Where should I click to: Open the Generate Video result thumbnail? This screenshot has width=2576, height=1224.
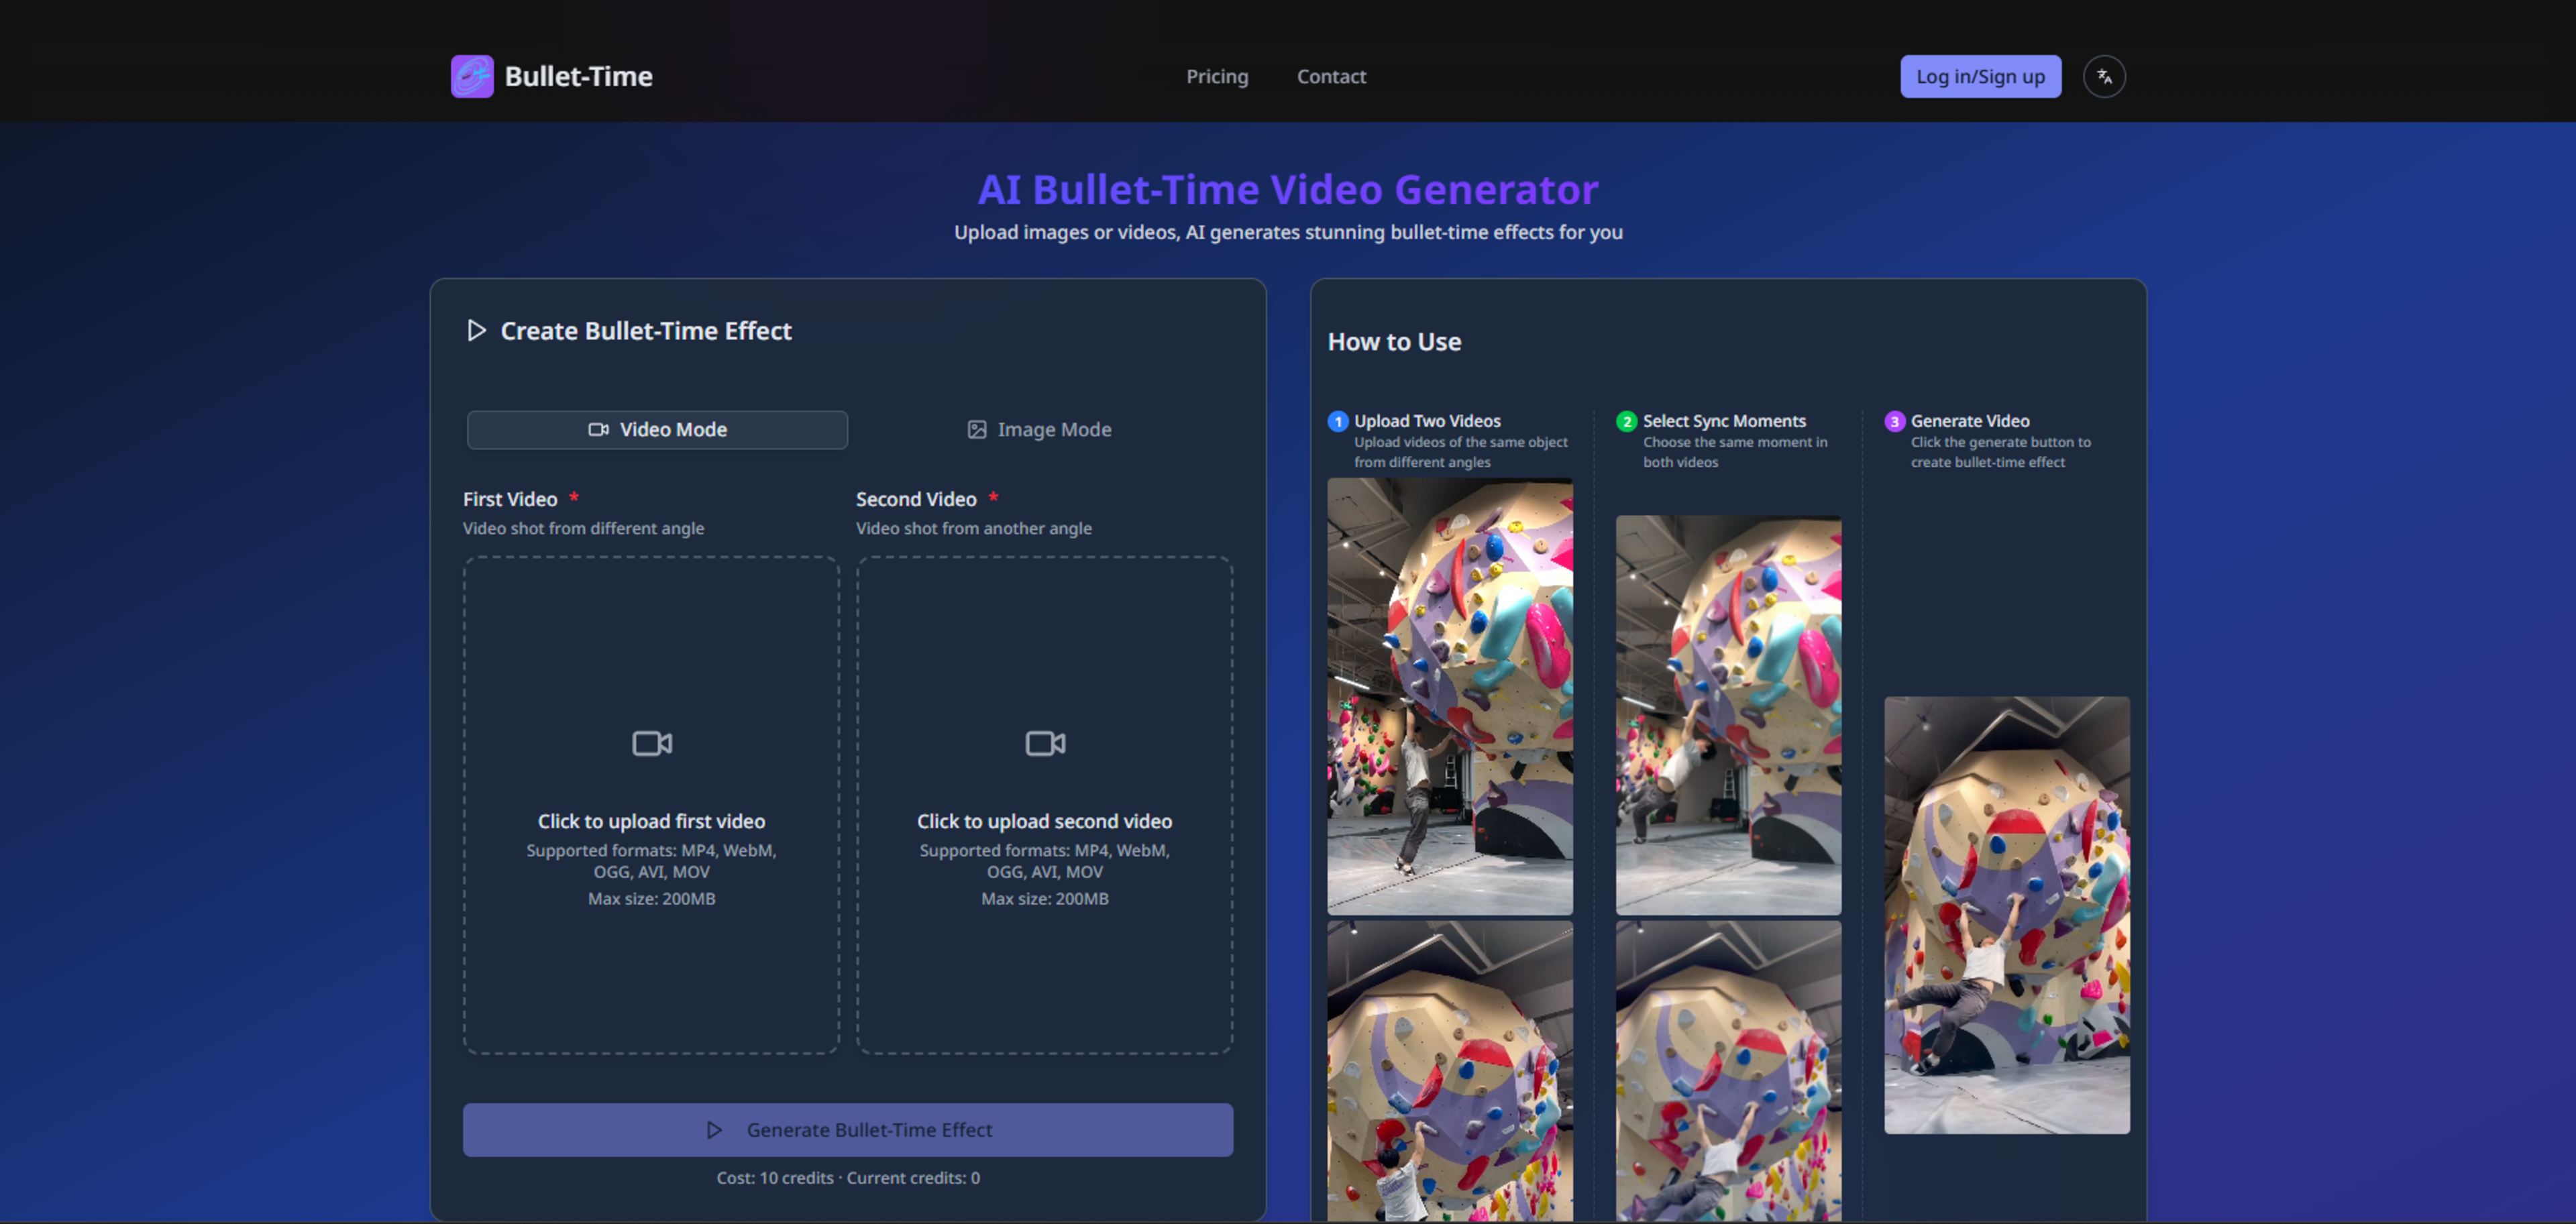tap(2006, 915)
